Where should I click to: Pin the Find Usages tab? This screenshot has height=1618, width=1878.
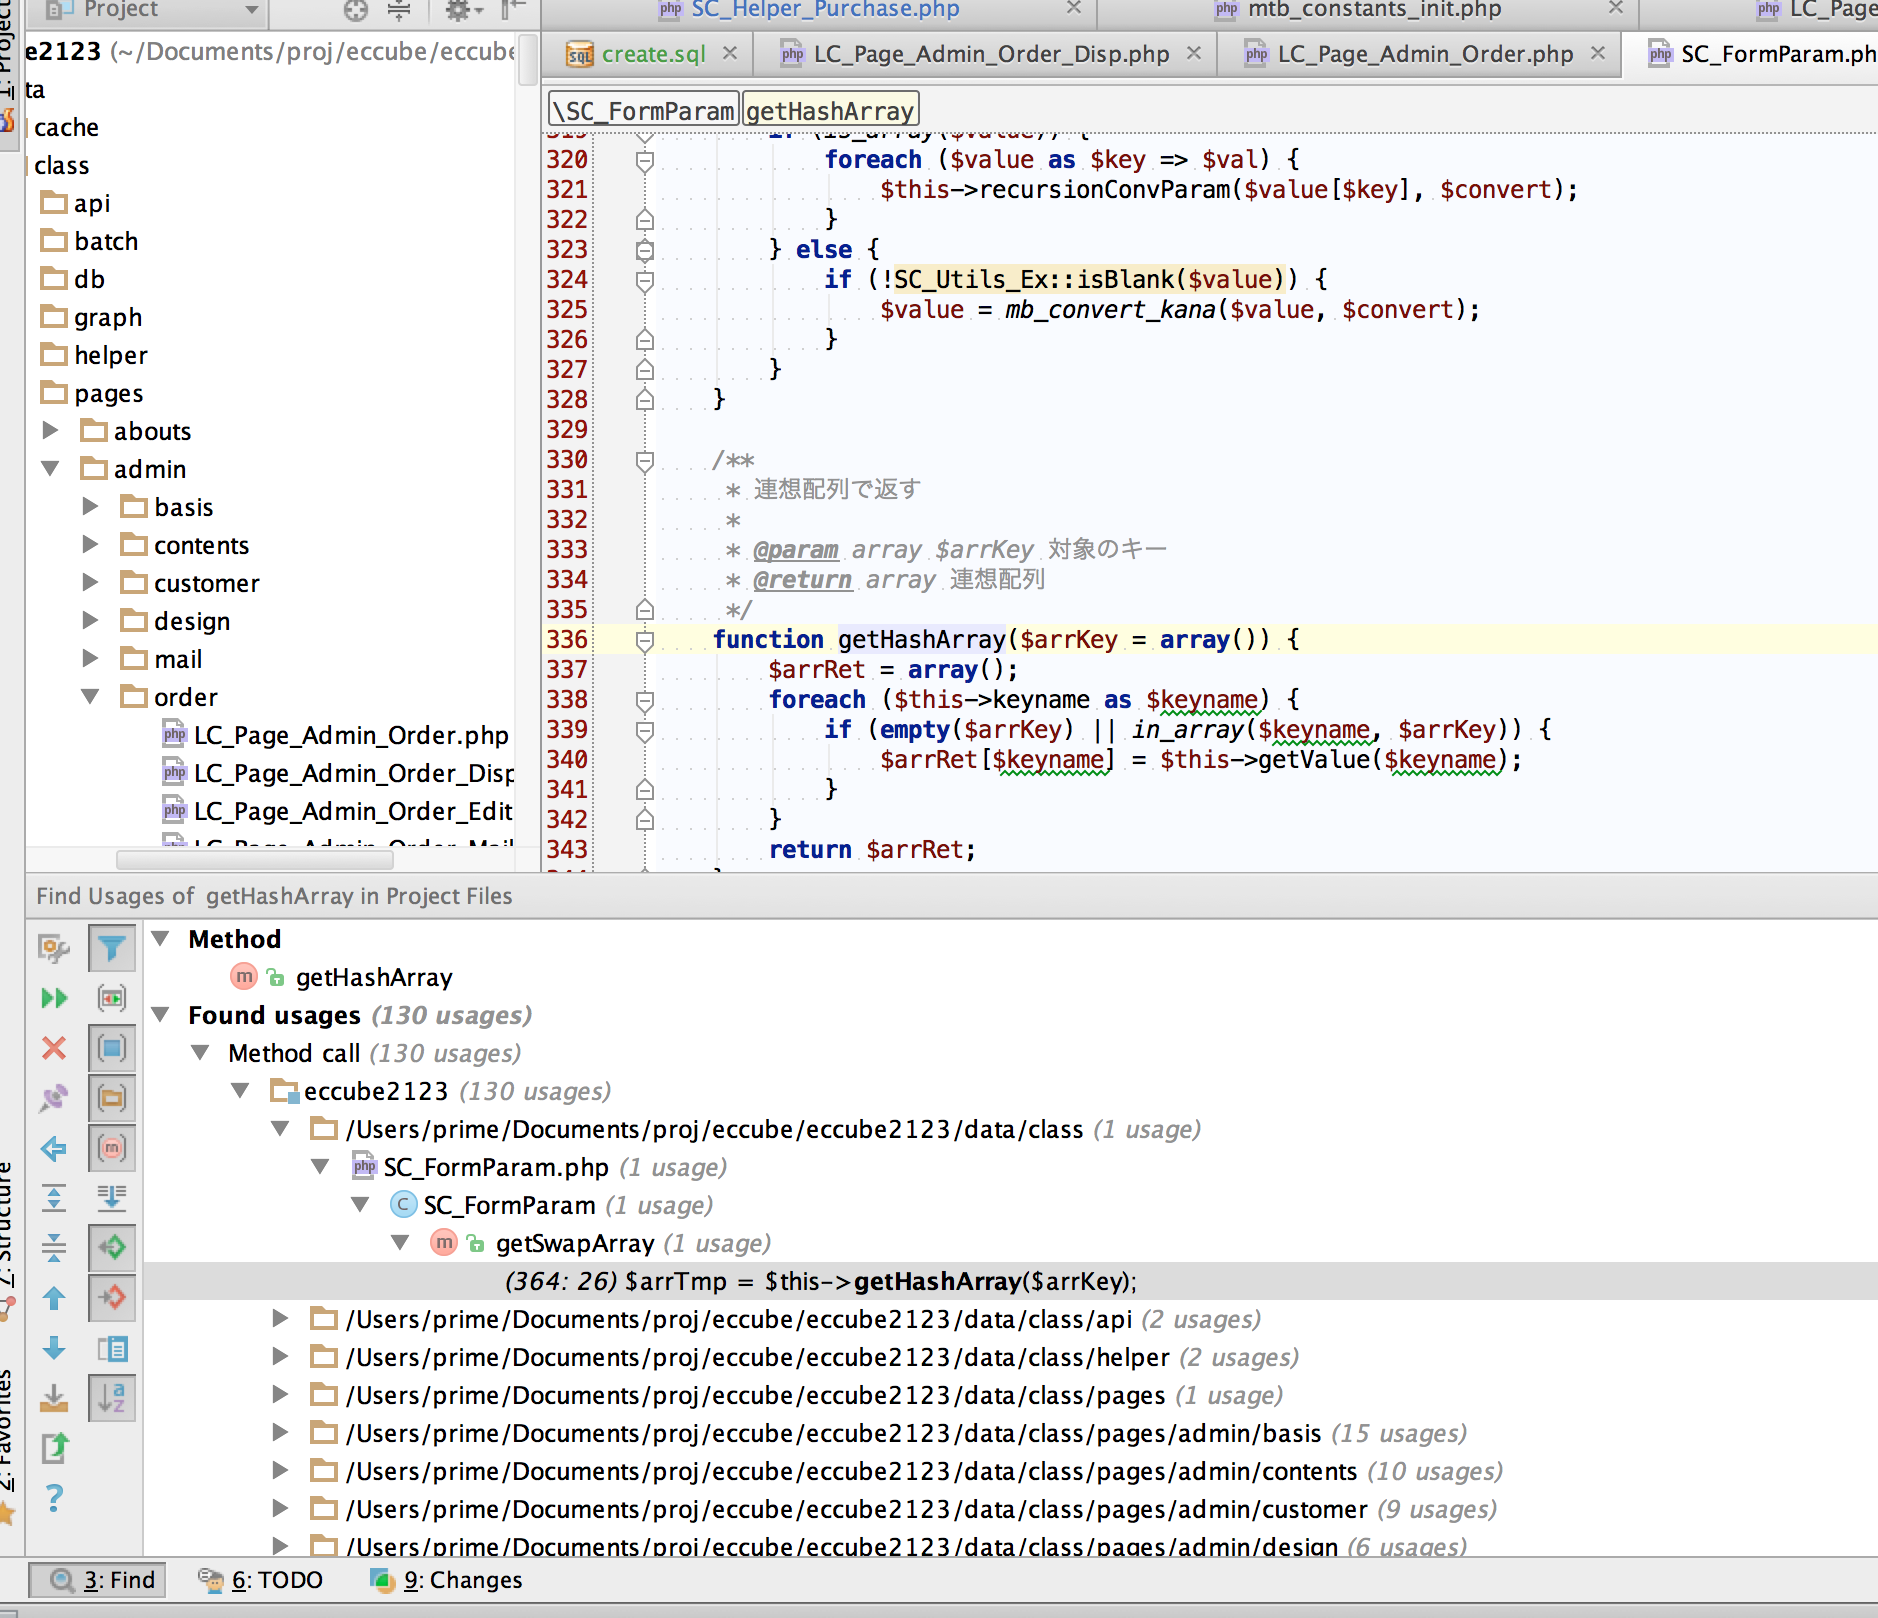point(54,1098)
